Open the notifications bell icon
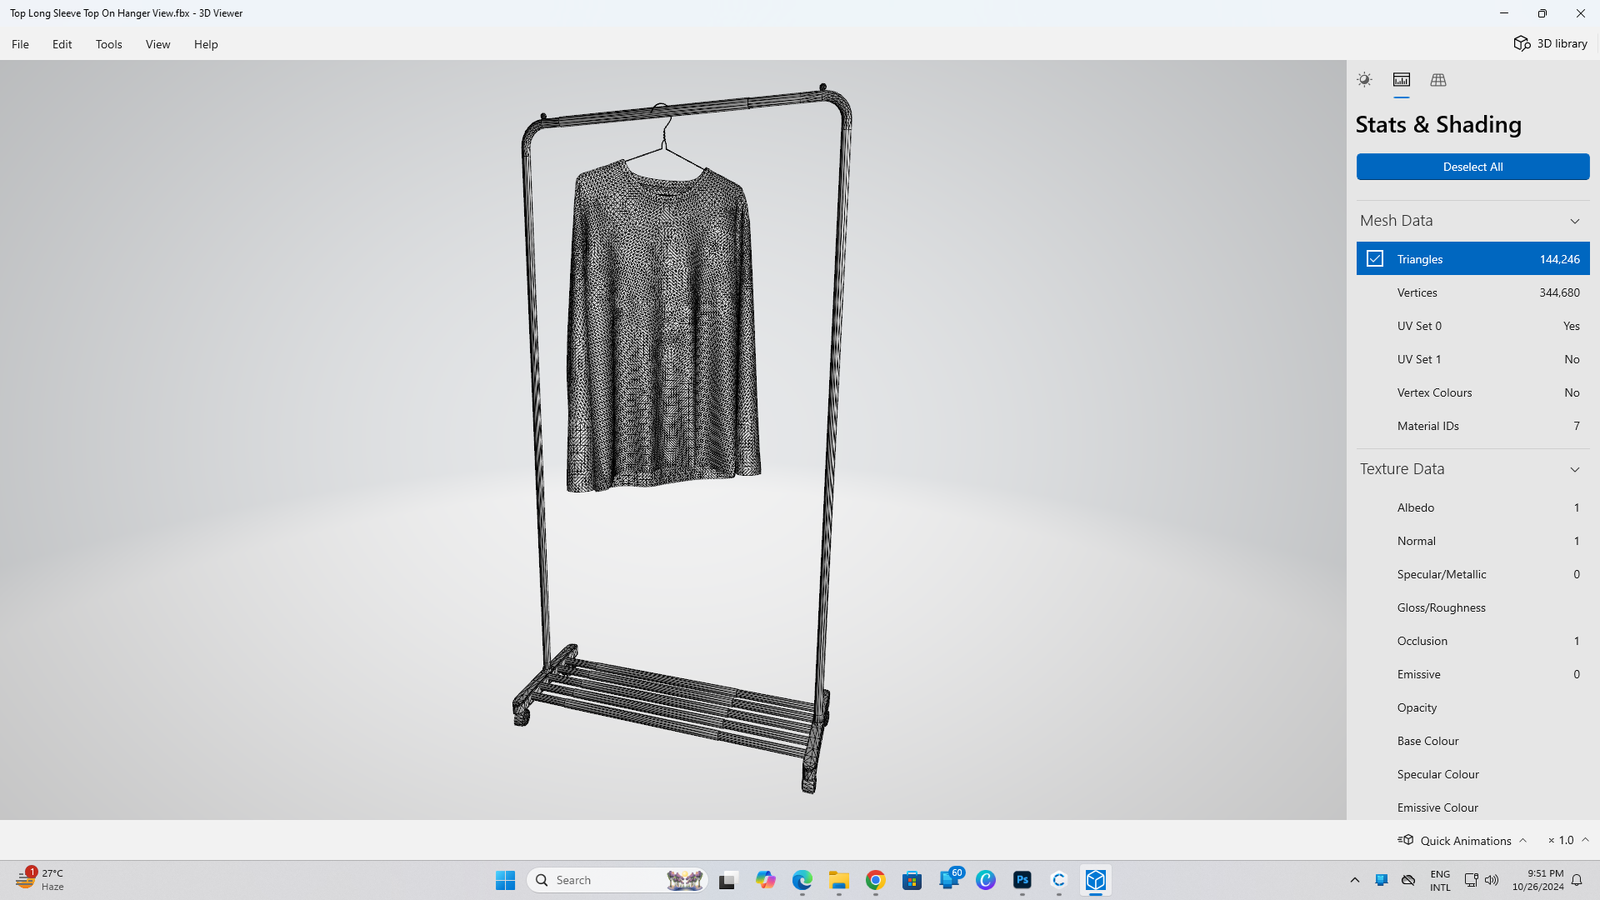Viewport: 1600px width, 900px height. pos(1577,880)
